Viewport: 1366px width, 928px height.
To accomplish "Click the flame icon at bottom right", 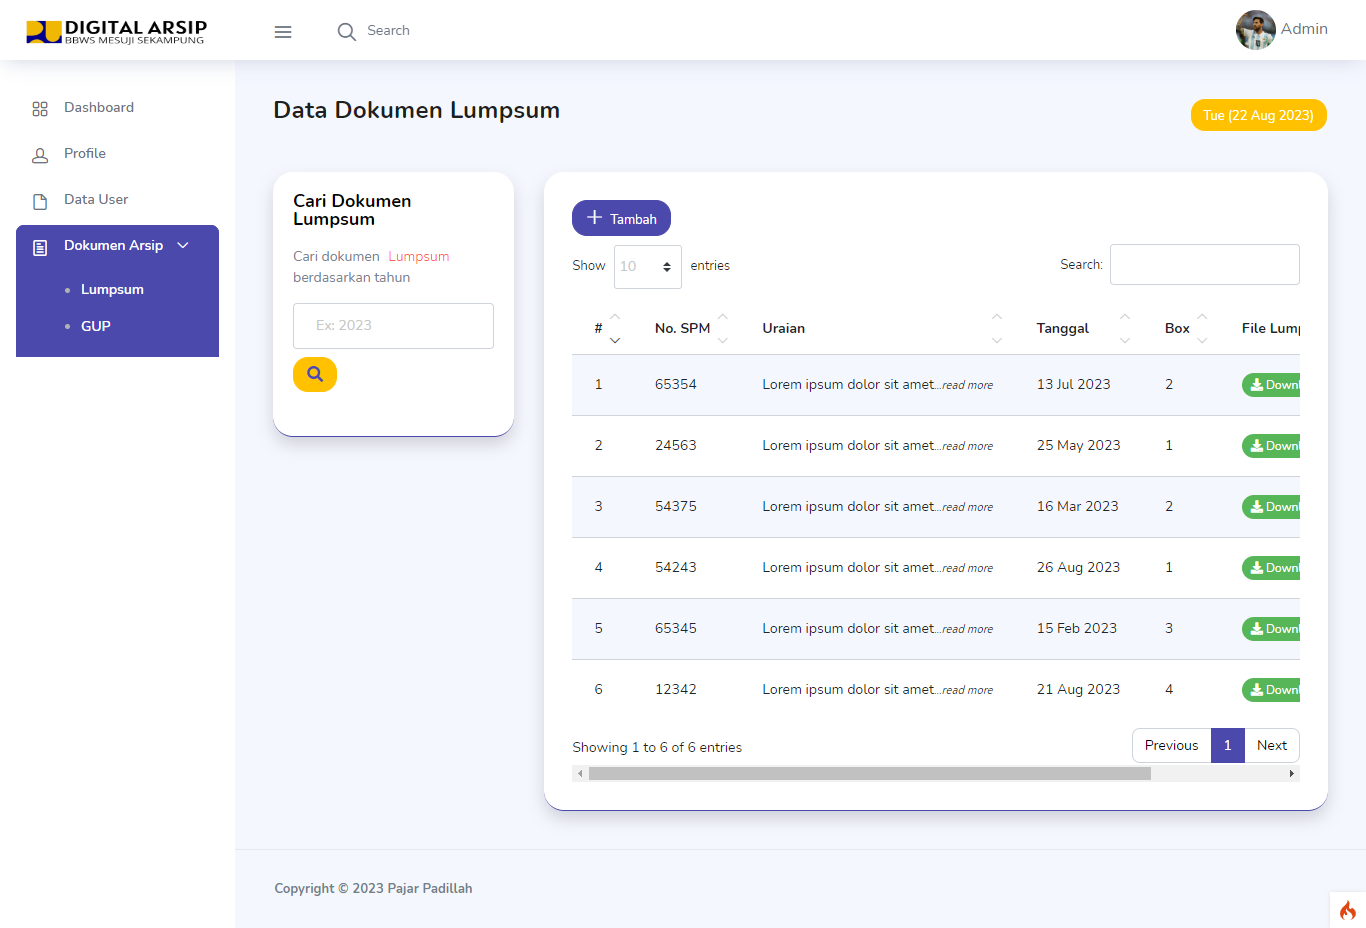I will click(1346, 911).
